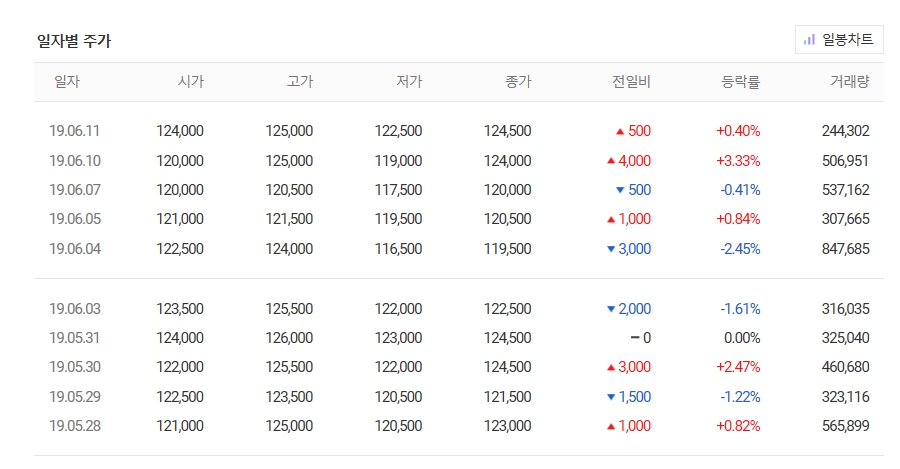Click volume 325,040 for 19.05.31
900x469 pixels.
pyautogui.click(x=845, y=338)
